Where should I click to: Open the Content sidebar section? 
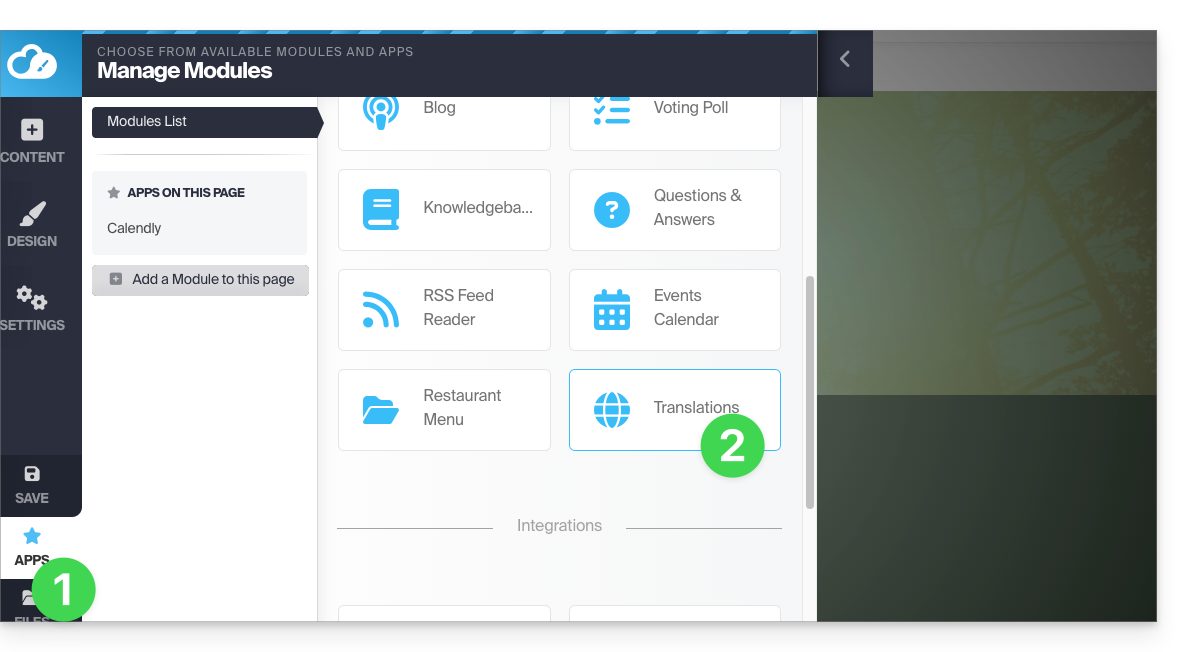pyautogui.click(x=32, y=142)
